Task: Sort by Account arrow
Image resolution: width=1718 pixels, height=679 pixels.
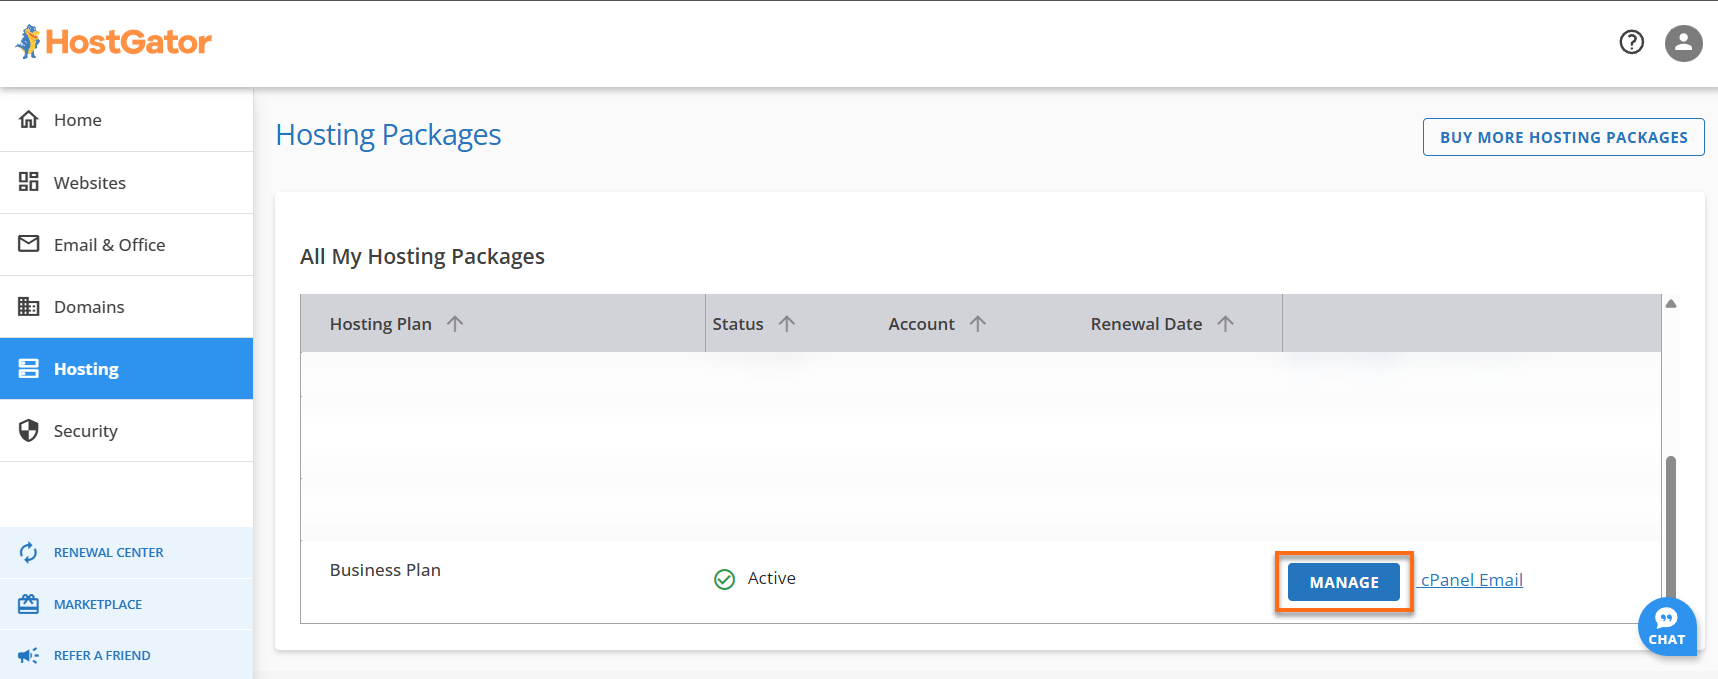Action: (978, 324)
